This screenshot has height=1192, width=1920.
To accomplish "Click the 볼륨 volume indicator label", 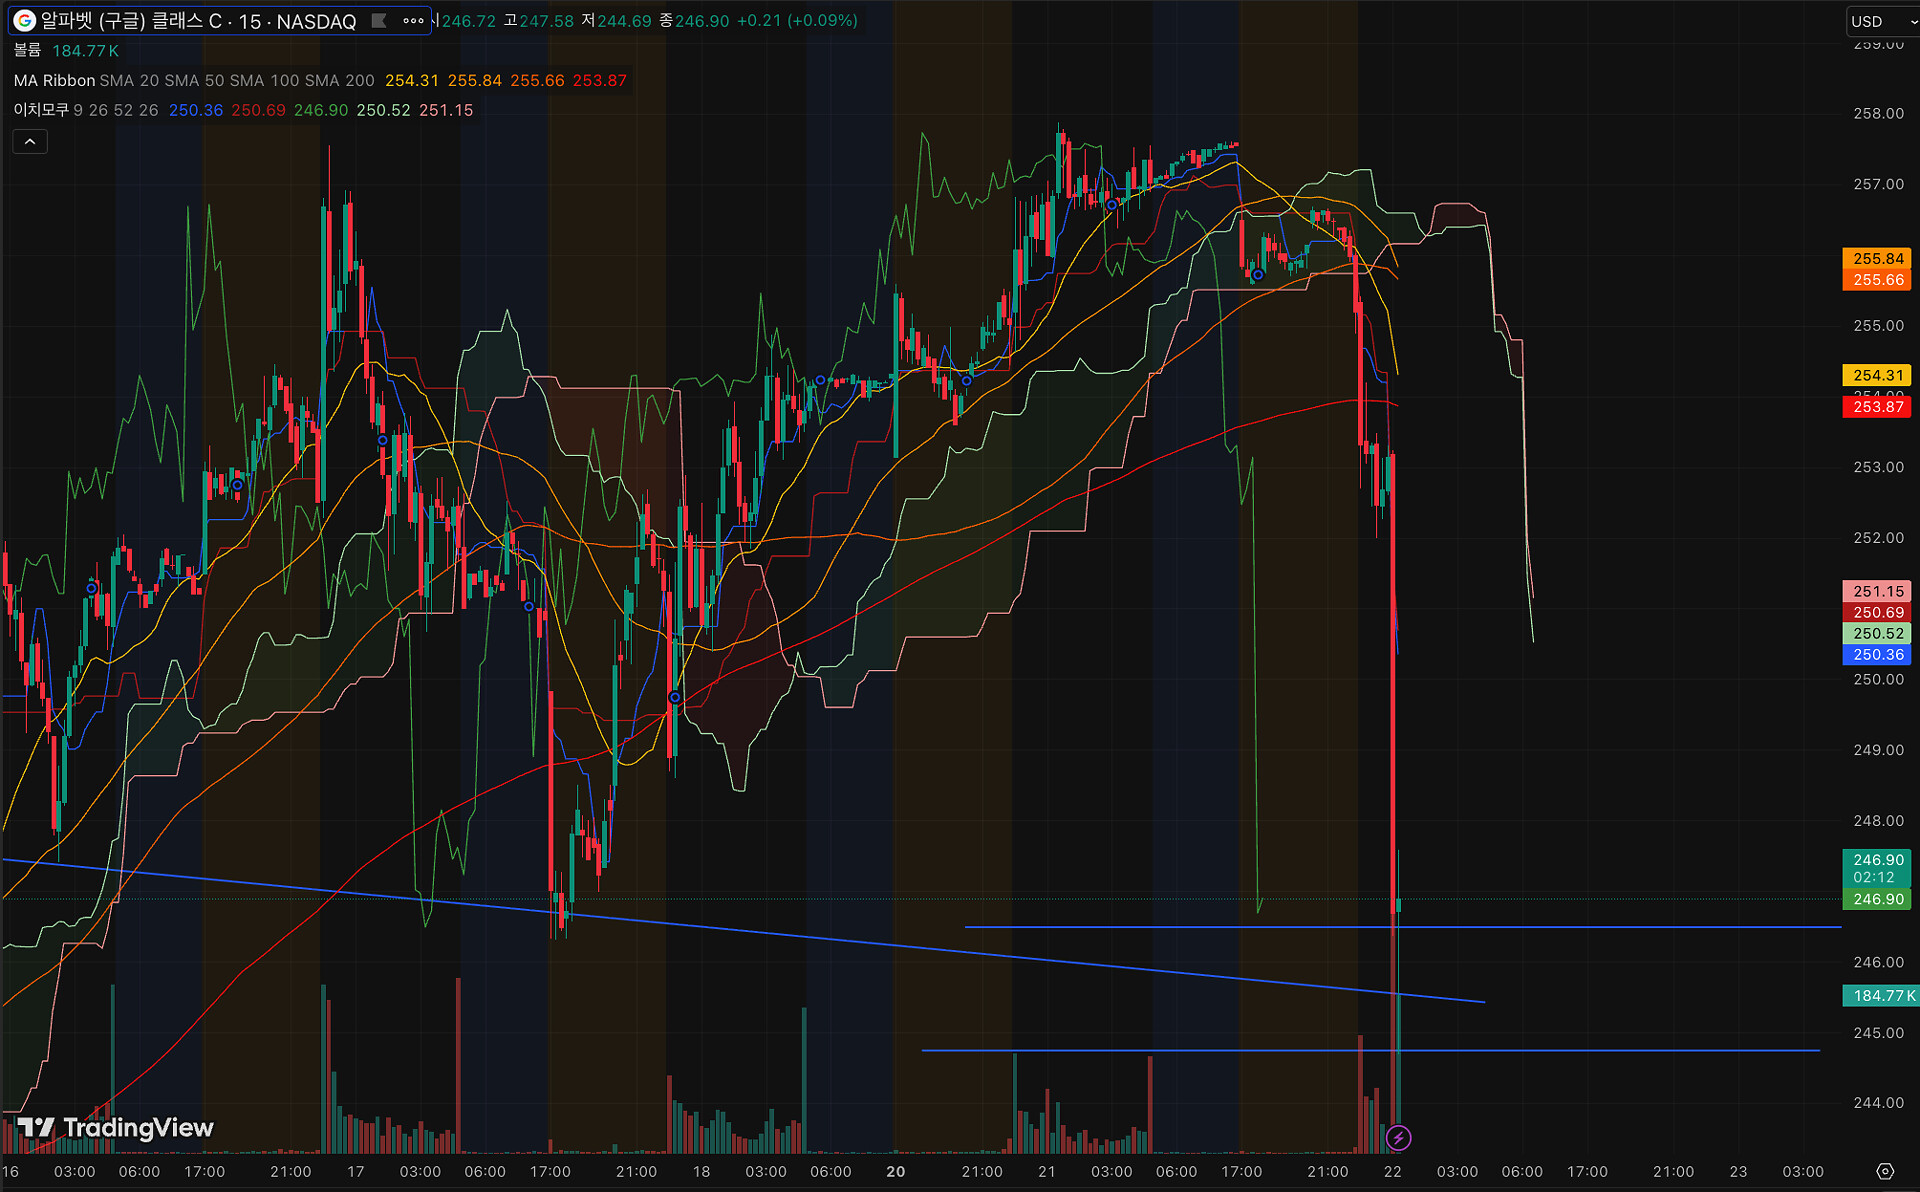I will click(27, 51).
